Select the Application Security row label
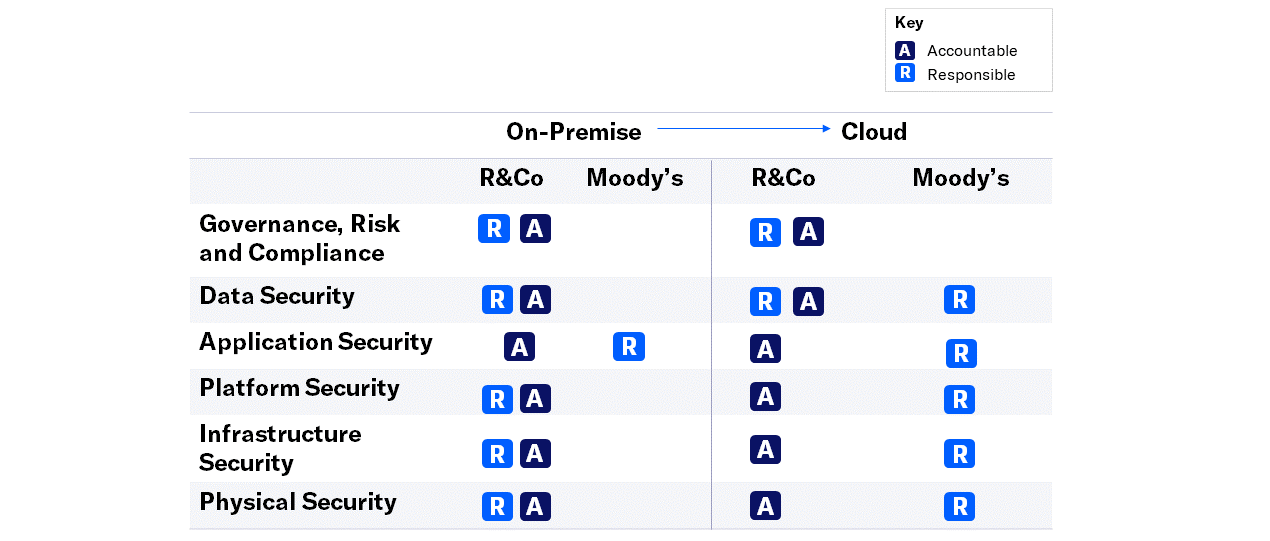This screenshot has height=541, width=1270. pos(315,342)
